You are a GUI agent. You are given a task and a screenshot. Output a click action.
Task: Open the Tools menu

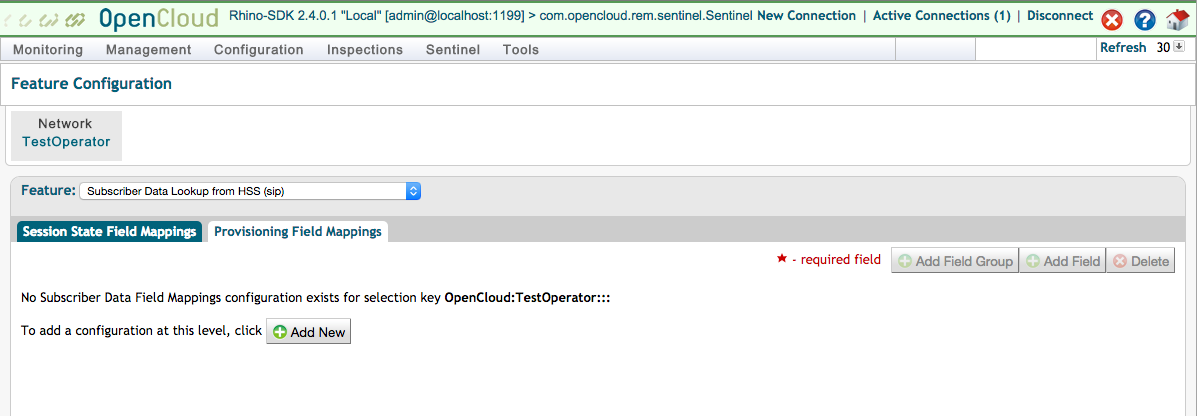tap(521, 50)
